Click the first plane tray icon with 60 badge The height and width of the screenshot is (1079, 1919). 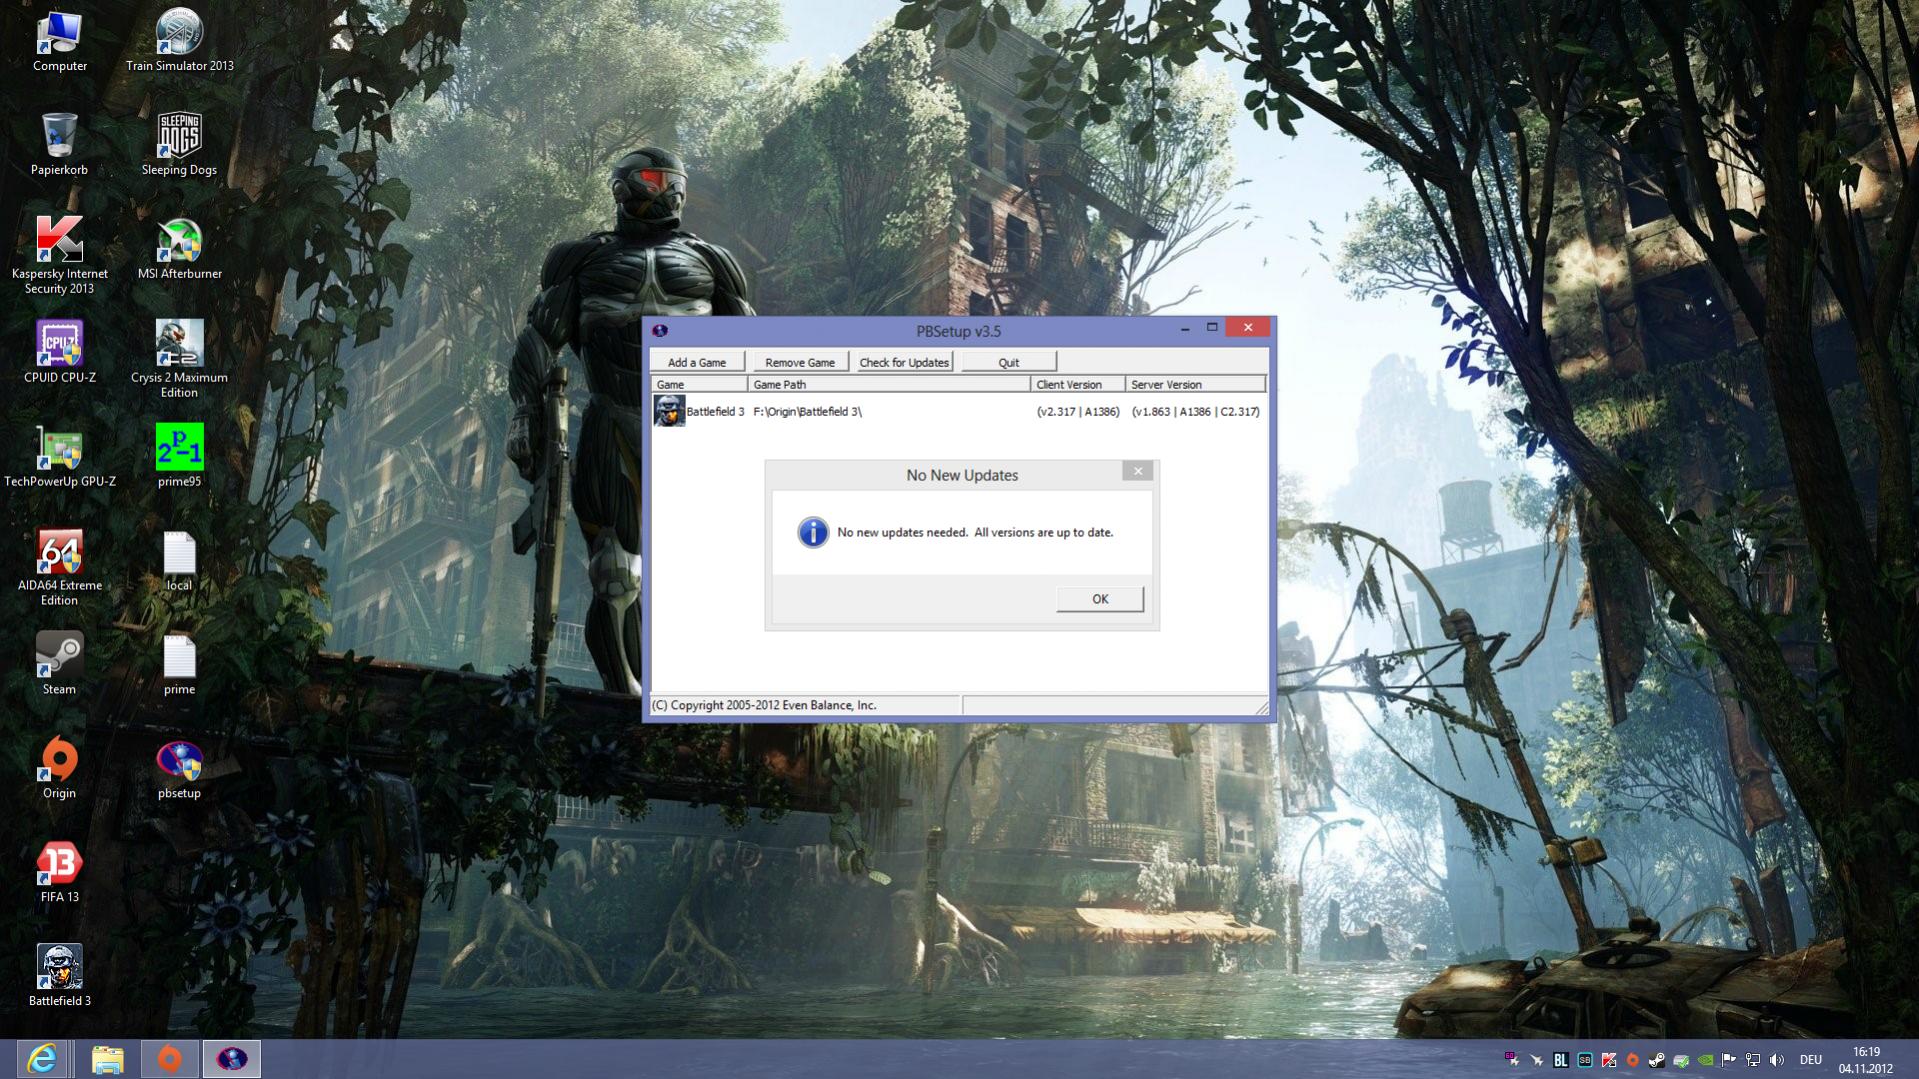pyautogui.click(x=1512, y=1060)
